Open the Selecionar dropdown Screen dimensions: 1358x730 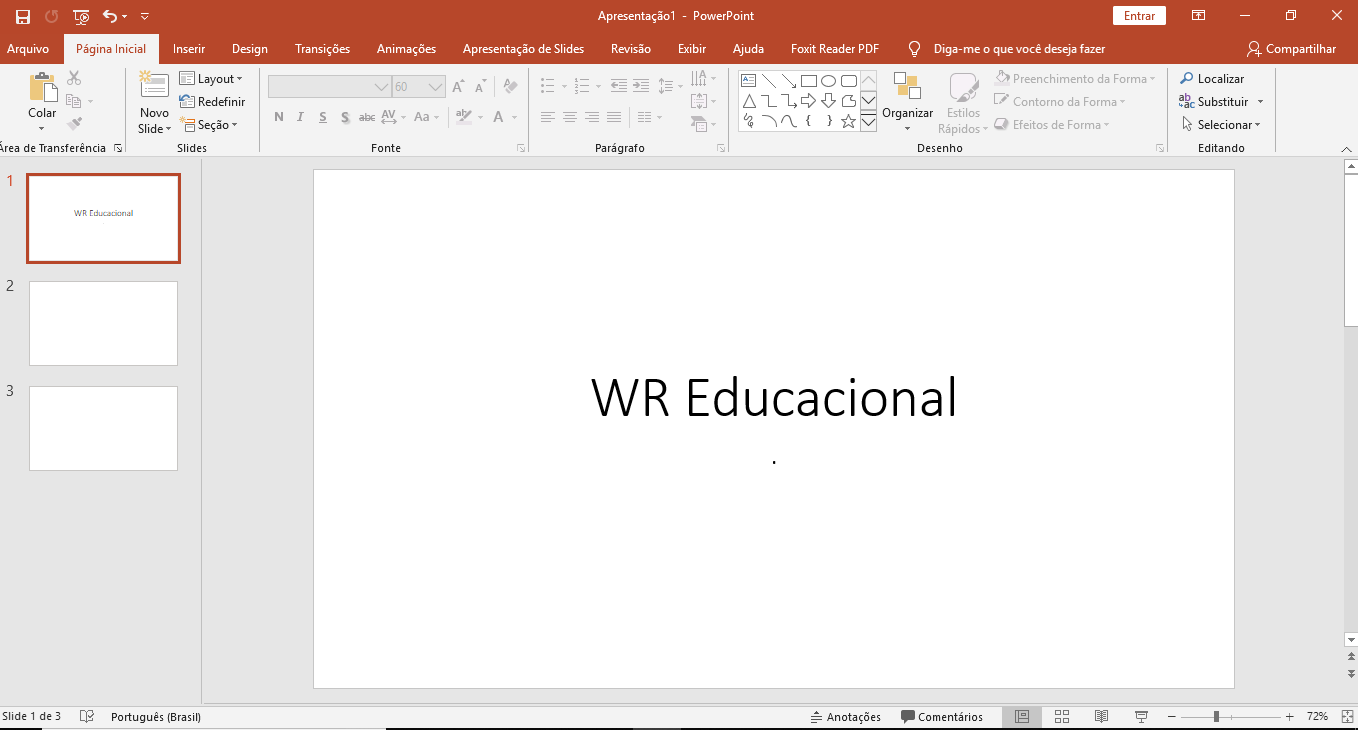(1221, 125)
